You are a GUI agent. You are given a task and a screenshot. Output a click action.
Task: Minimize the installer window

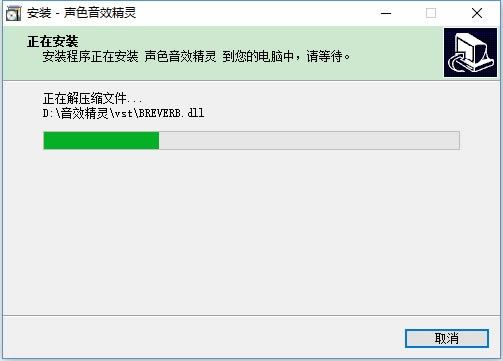[x=386, y=13]
